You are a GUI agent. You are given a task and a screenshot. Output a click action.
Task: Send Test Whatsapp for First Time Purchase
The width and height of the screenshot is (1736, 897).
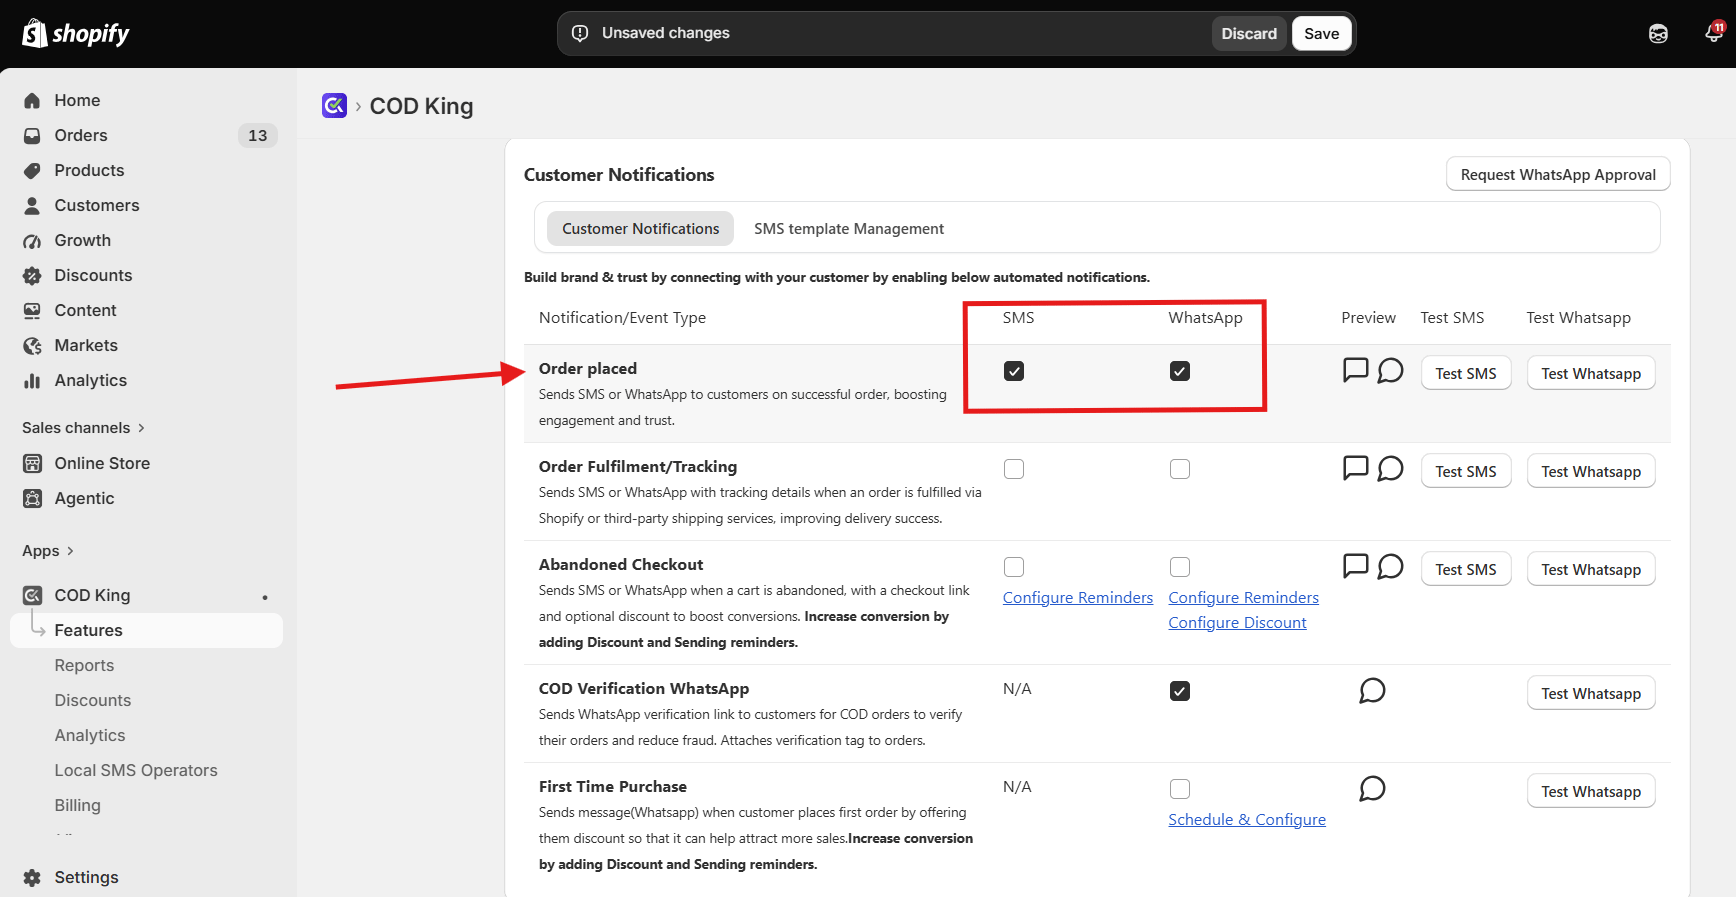coord(1591,791)
